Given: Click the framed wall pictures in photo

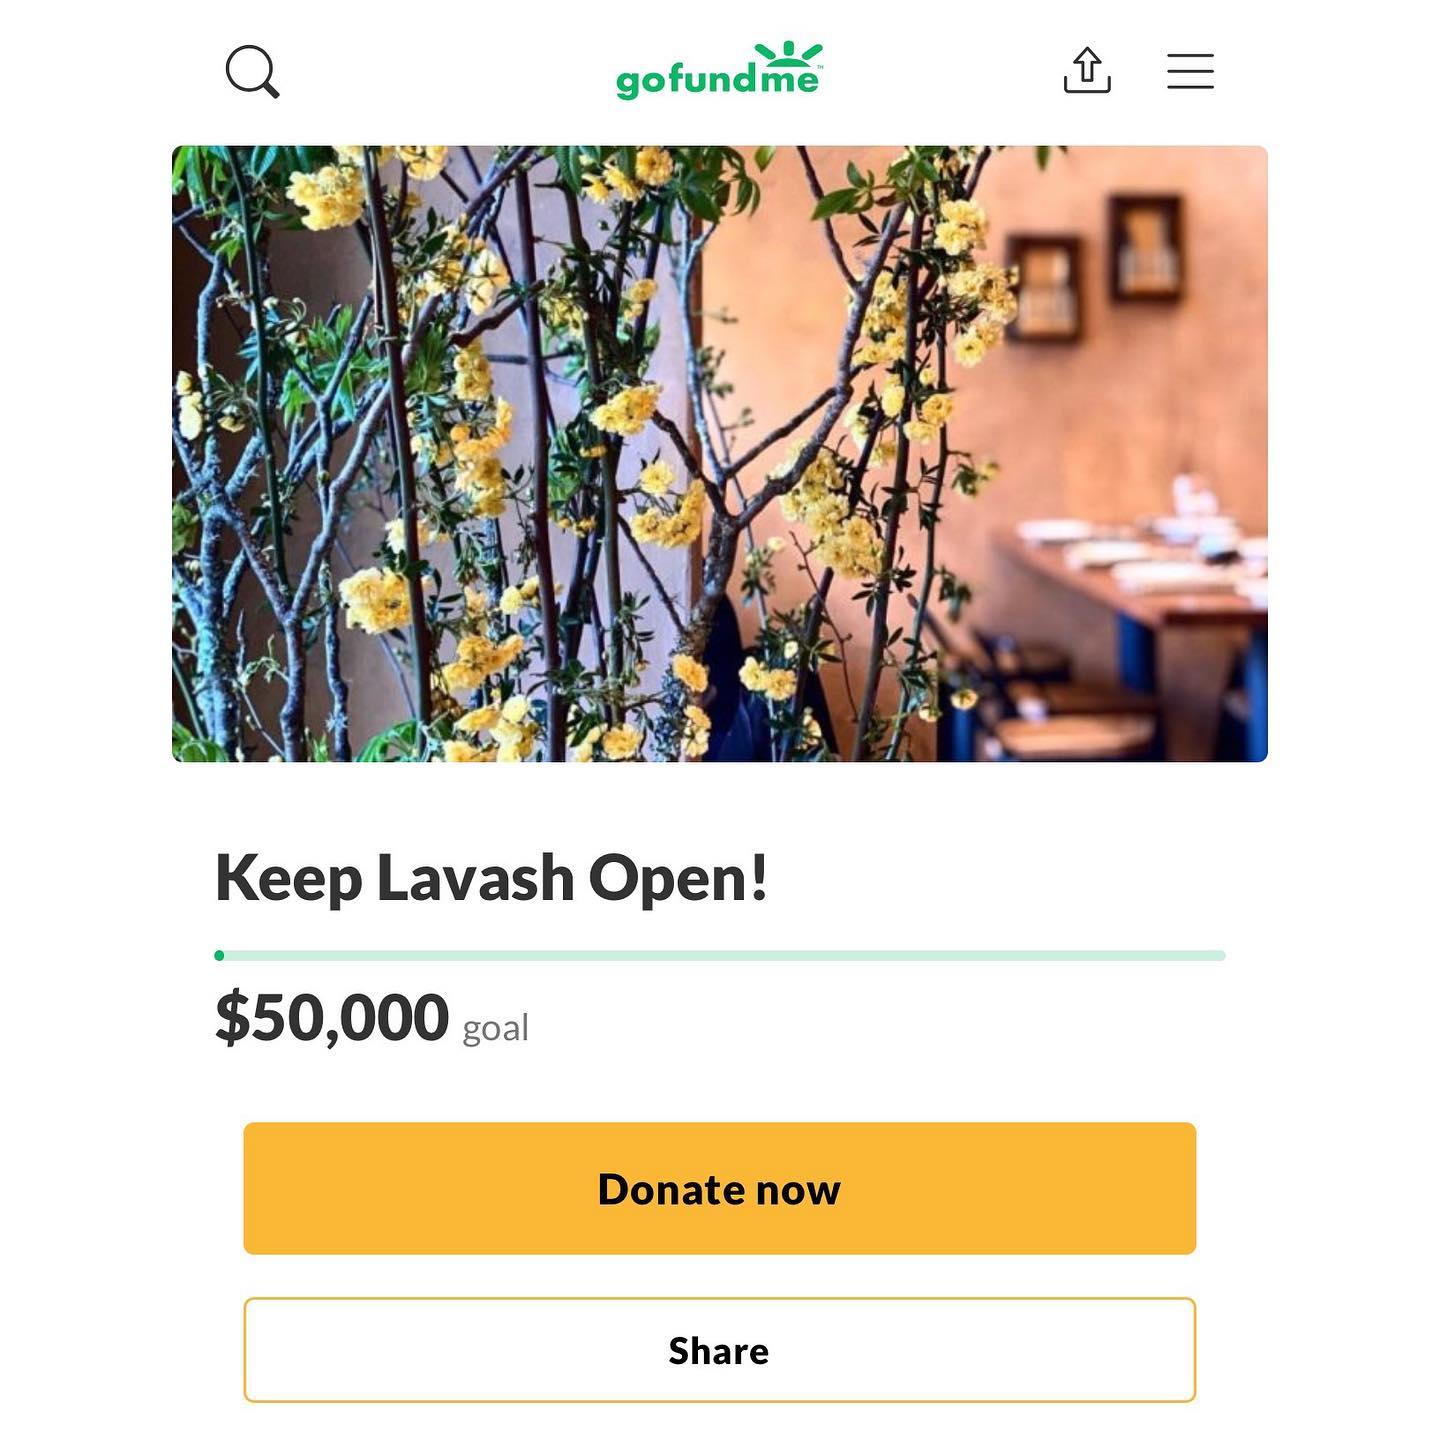Looking at the screenshot, I should pos(1095,265).
